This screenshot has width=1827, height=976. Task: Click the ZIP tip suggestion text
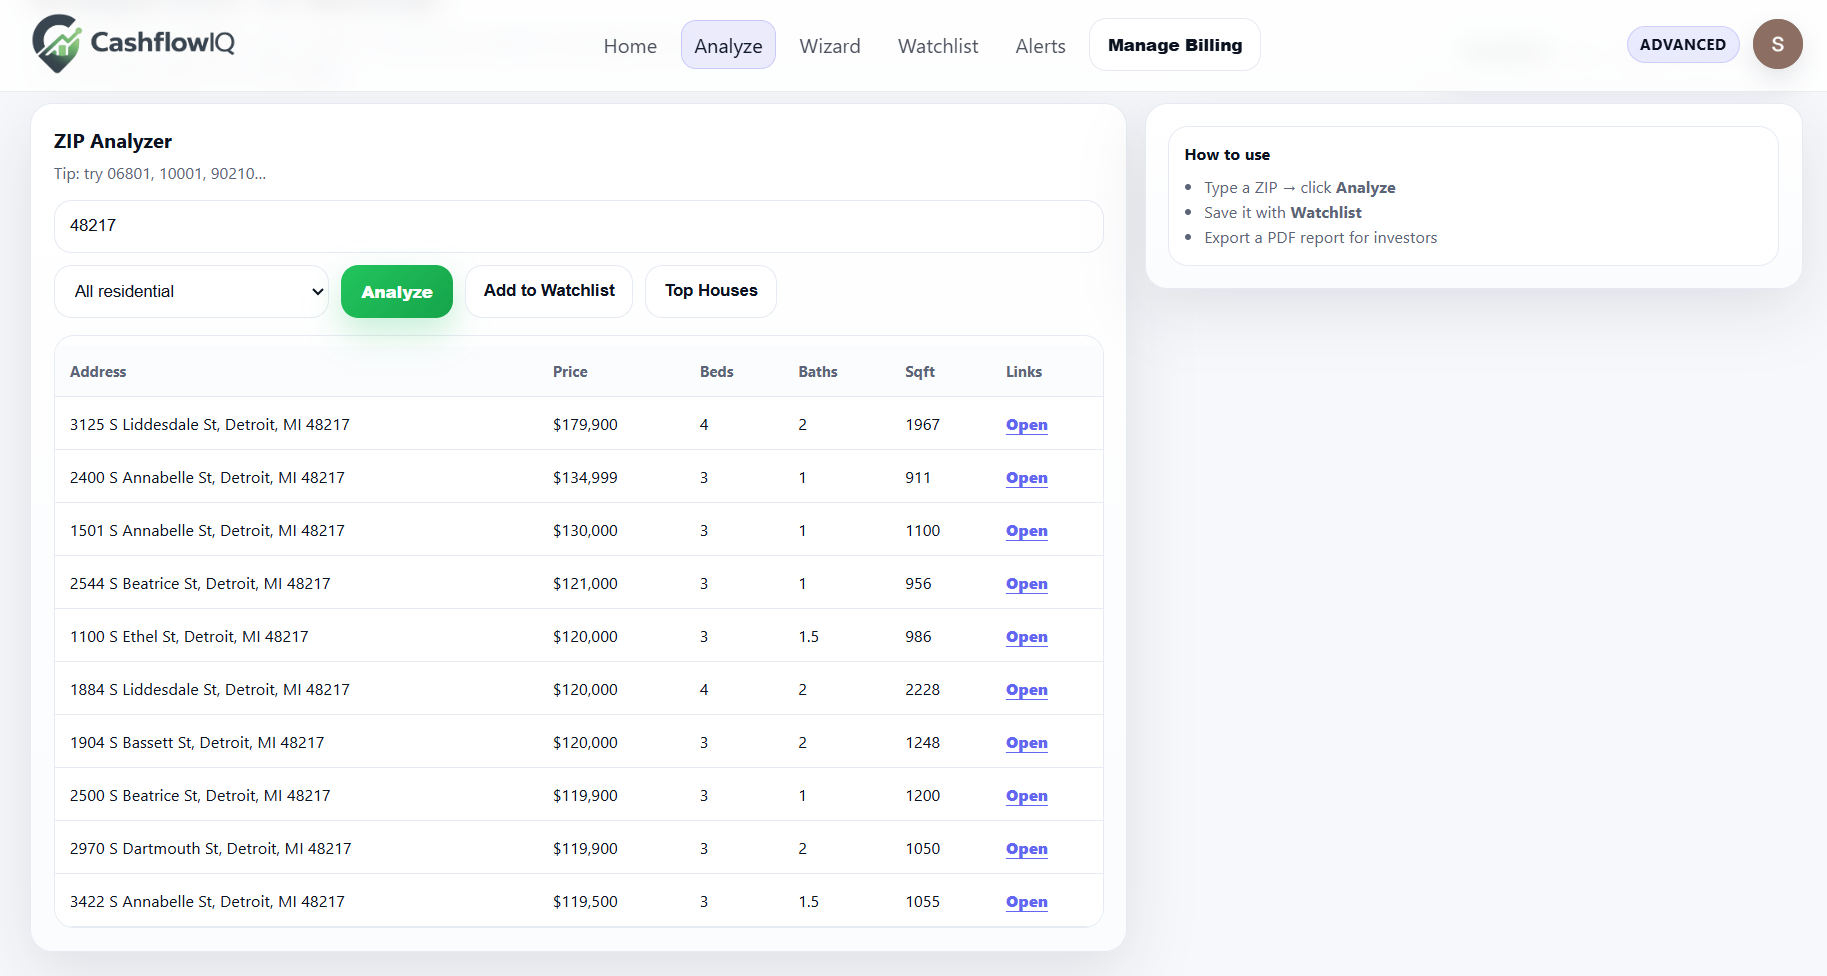click(x=160, y=173)
